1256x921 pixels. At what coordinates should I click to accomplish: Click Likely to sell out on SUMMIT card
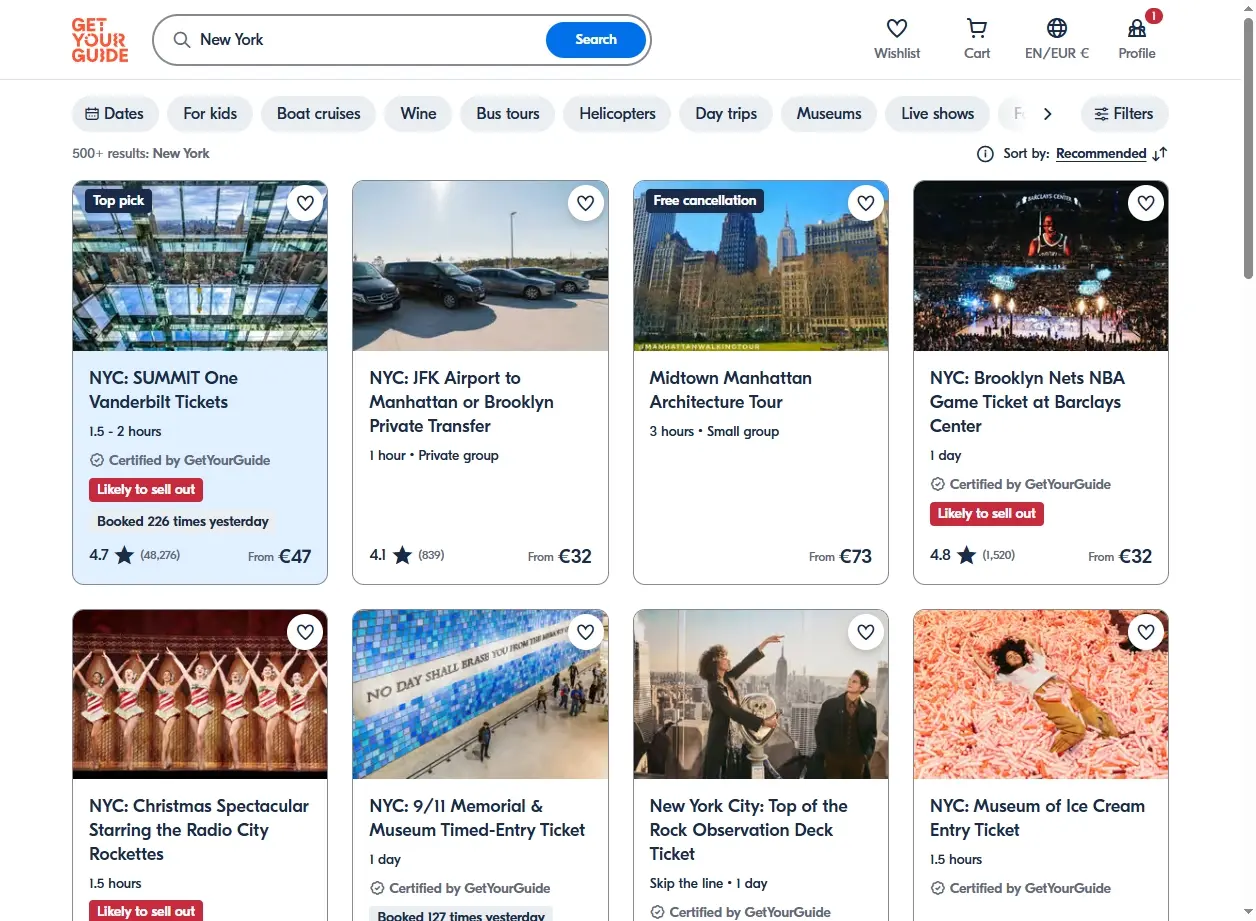pos(146,490)
